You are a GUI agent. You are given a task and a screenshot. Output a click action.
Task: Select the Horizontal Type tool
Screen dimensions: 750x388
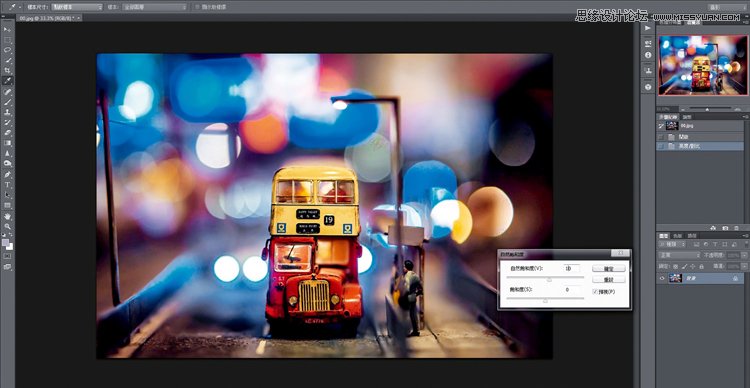(x=8, y=184)
